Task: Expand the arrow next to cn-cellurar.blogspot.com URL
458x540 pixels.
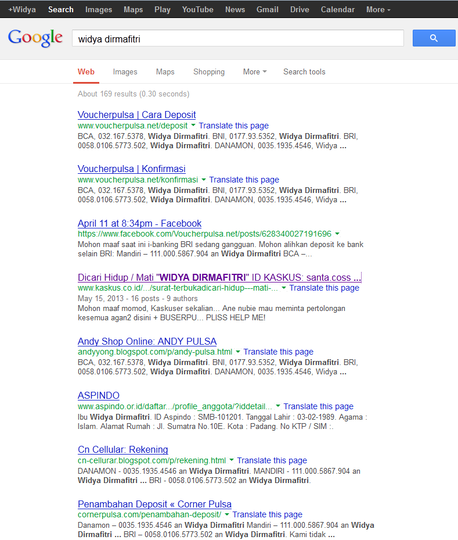Action: pos(231,460)
